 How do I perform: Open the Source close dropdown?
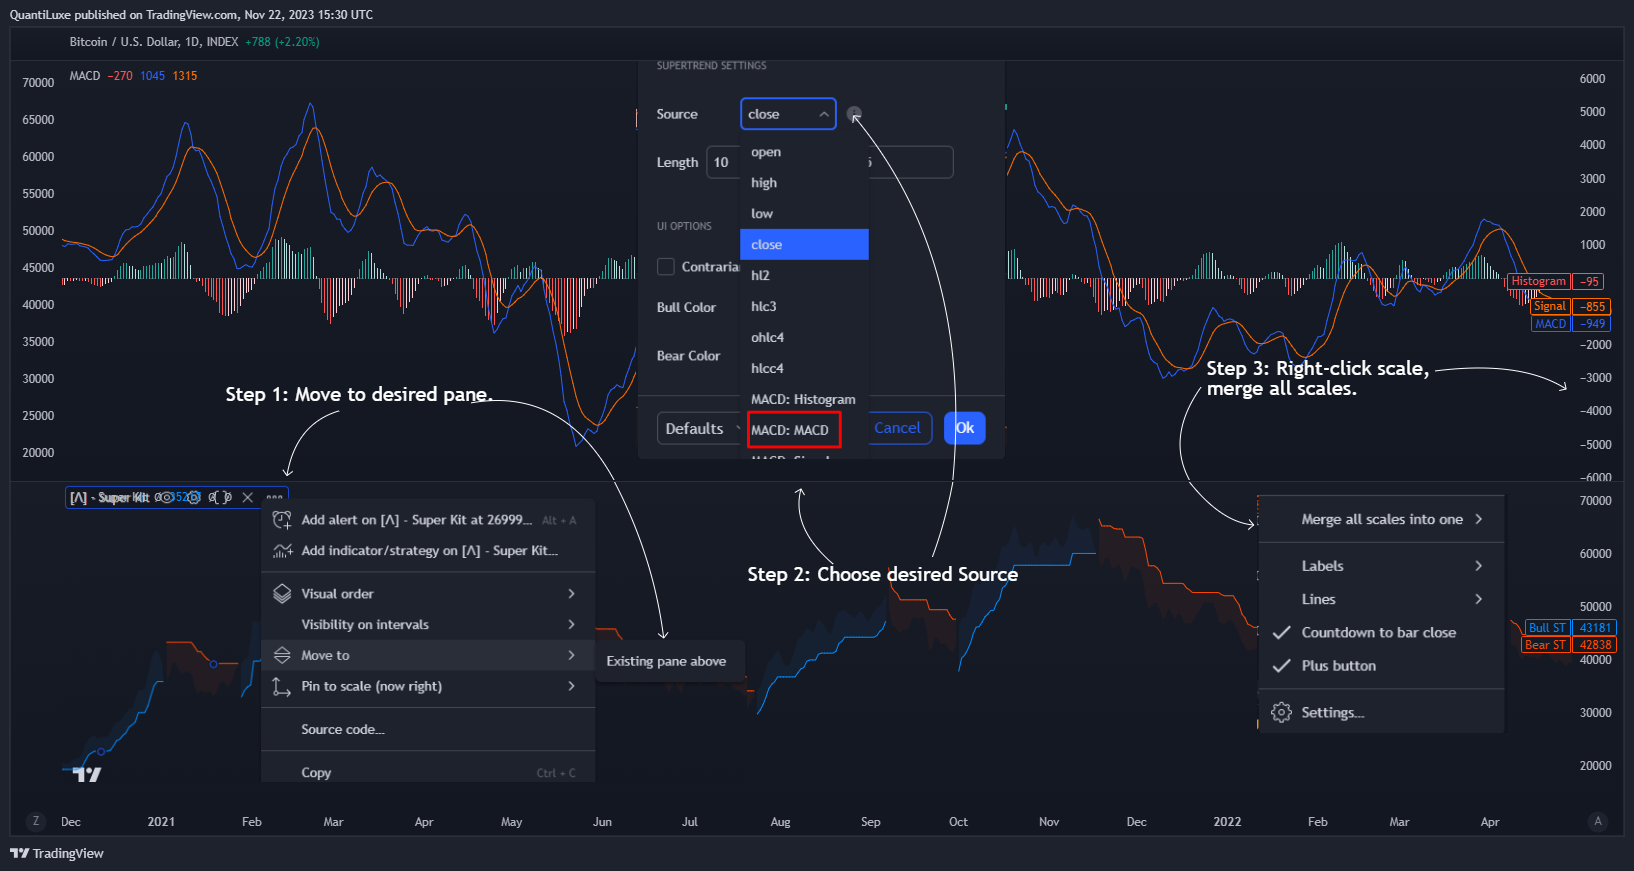tap(788, 114)
